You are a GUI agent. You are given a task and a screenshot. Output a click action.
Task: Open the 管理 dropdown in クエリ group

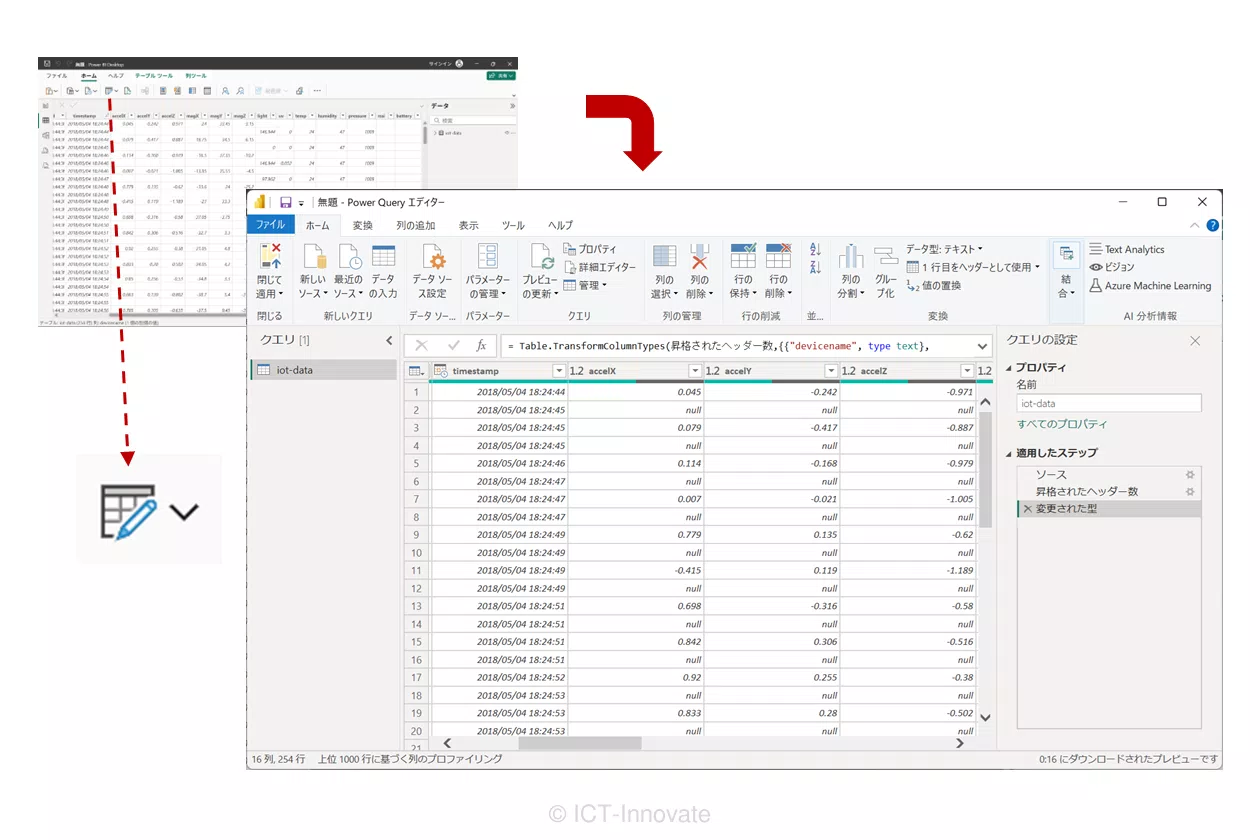[585, 285]
